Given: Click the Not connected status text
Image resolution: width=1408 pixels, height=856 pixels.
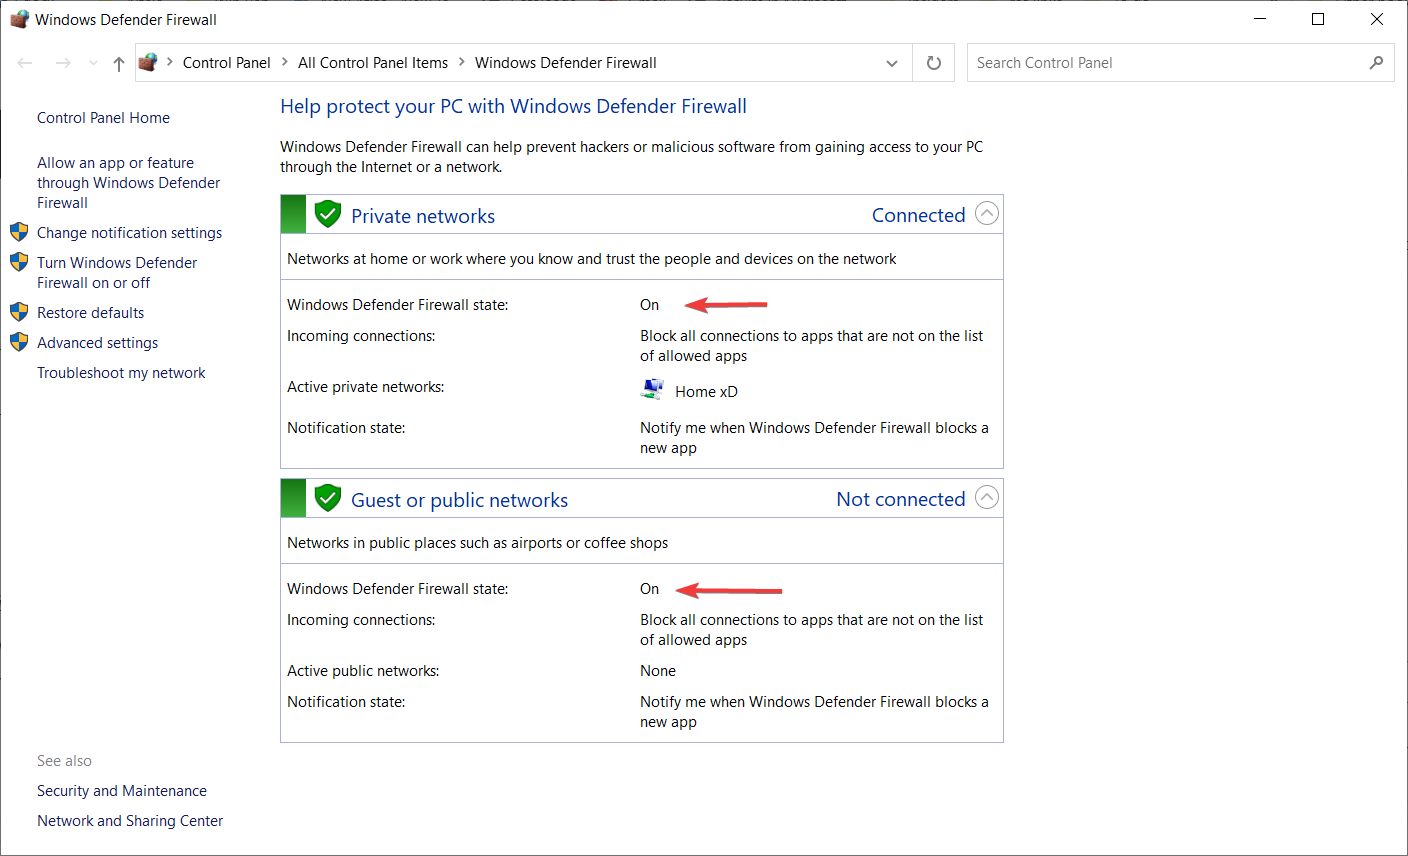Looking at the screenshot, I should pos(901,499).
